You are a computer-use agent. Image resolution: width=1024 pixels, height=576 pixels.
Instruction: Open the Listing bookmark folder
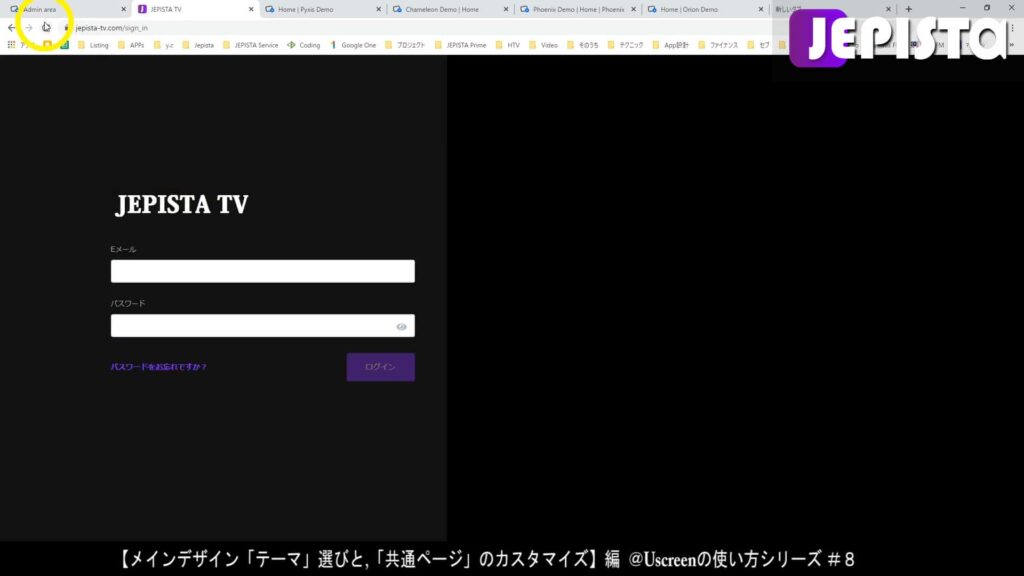(x=93, y=45)
